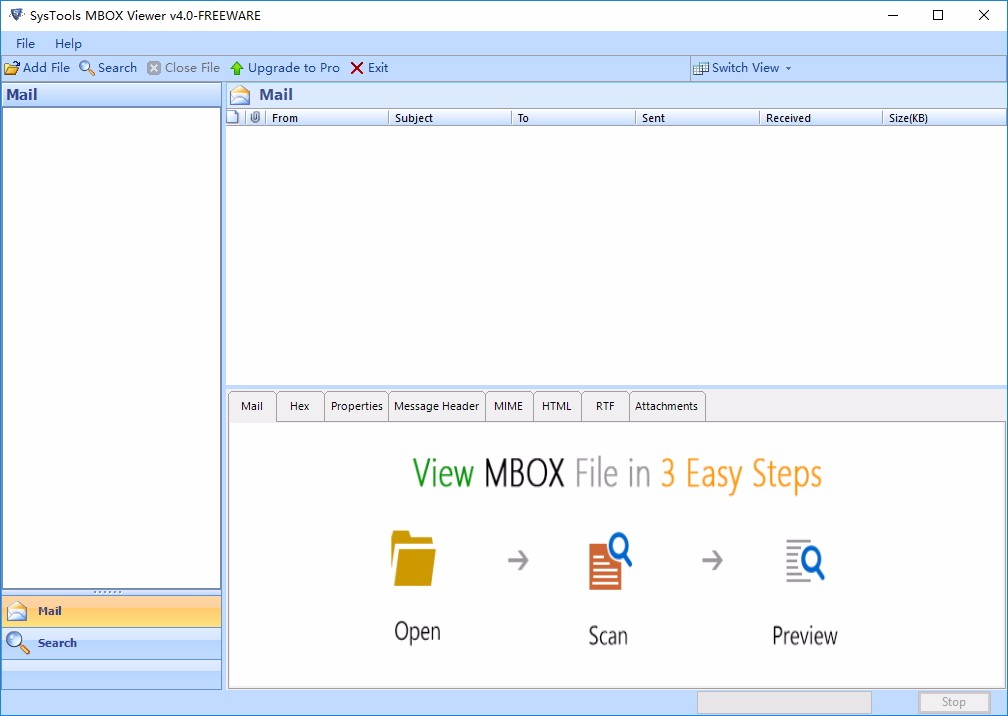The height and width of the screenshot is (716, 1008).
Task: Switch to the RTF tab
Action: 605,406
